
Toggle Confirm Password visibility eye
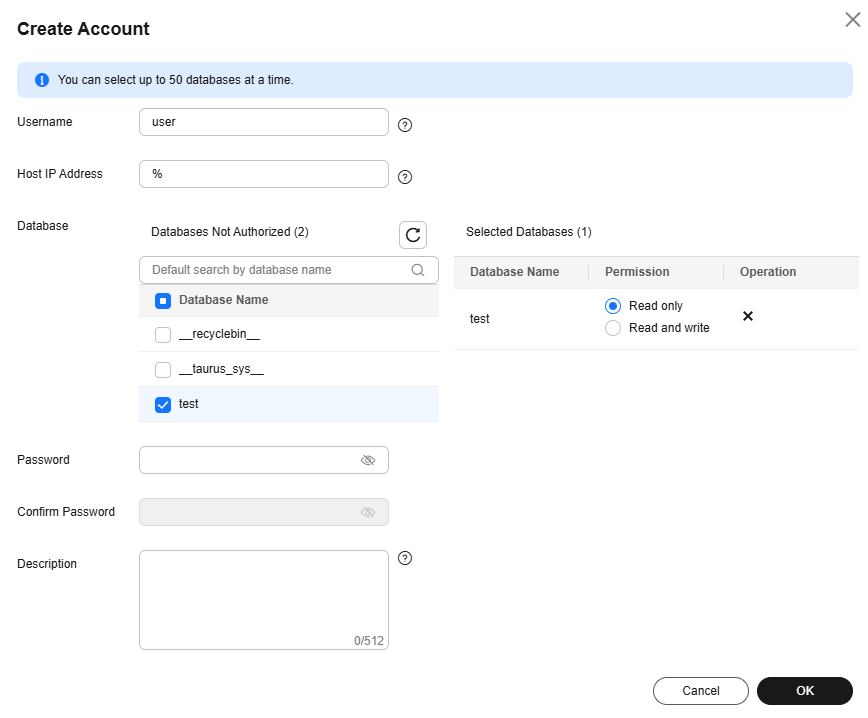click(x=368, y=512)
